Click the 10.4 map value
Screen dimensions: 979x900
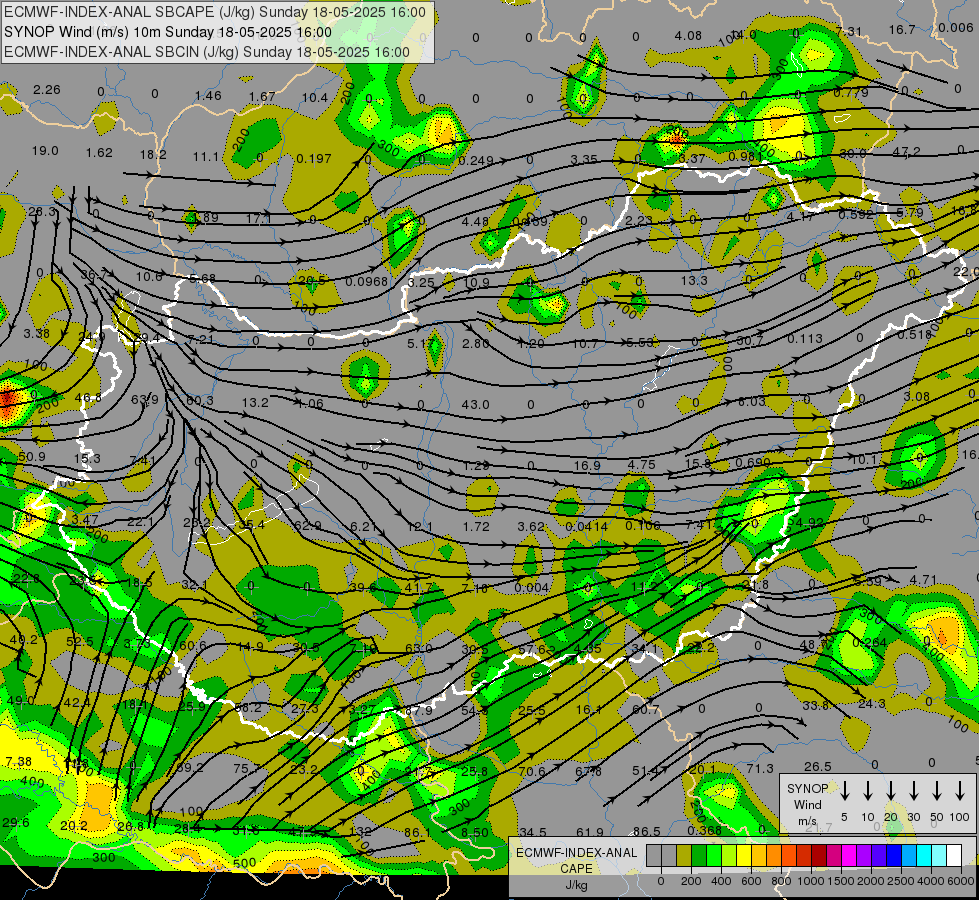click(x=315, y=97)
